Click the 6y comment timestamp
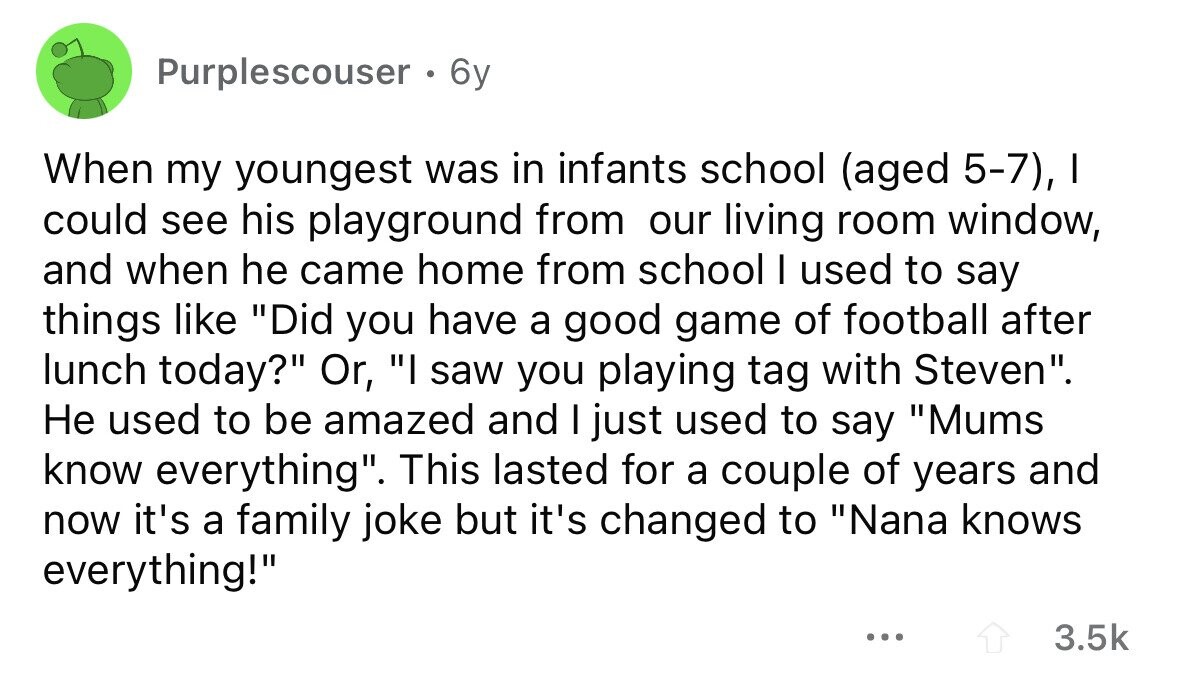This screenshot has width=1179, height=687. pyautogui.click(x=470, y=73)
